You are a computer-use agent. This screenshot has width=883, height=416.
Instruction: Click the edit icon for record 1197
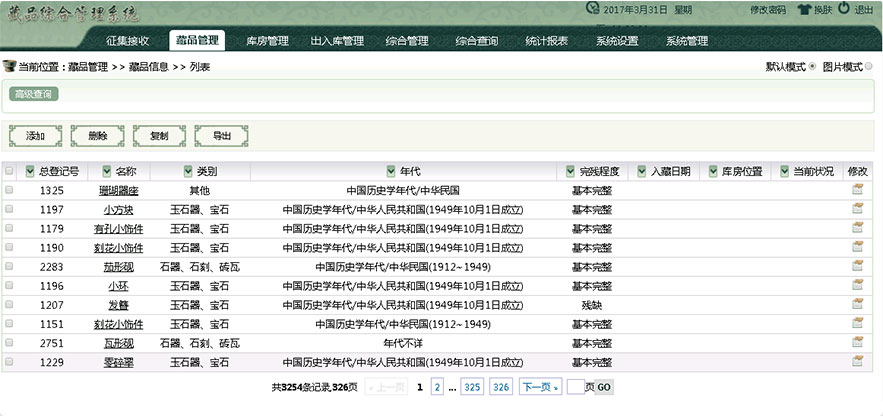857,209
